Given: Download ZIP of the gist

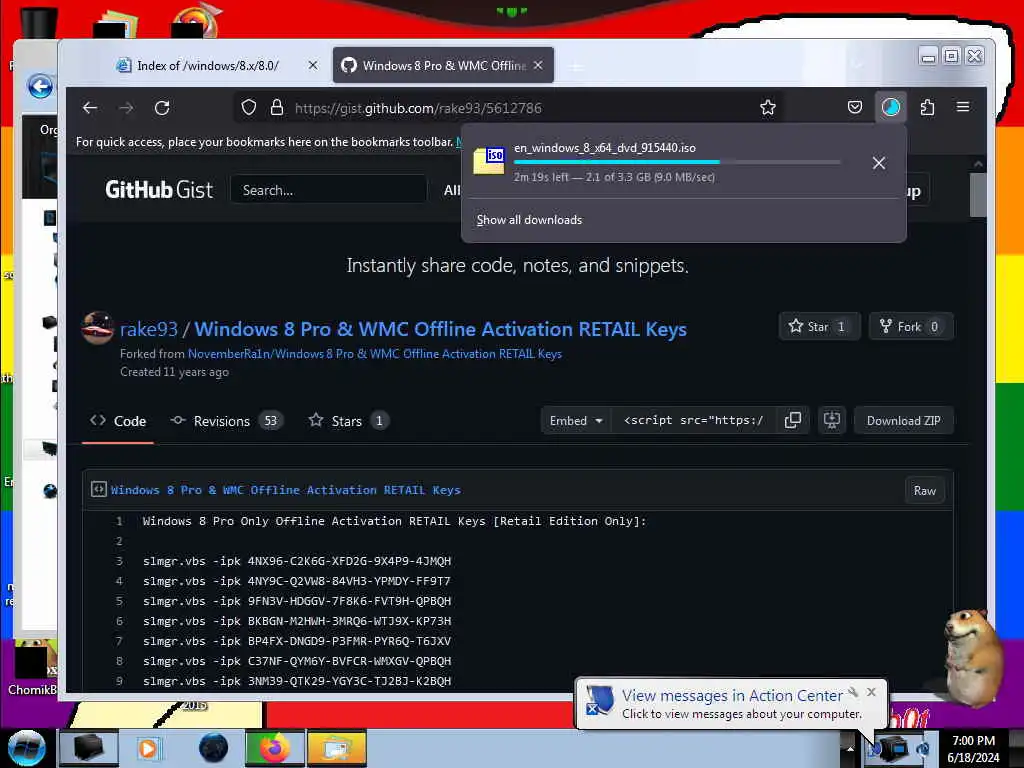Looking at the screenshot, I should (x=904, y=421).
